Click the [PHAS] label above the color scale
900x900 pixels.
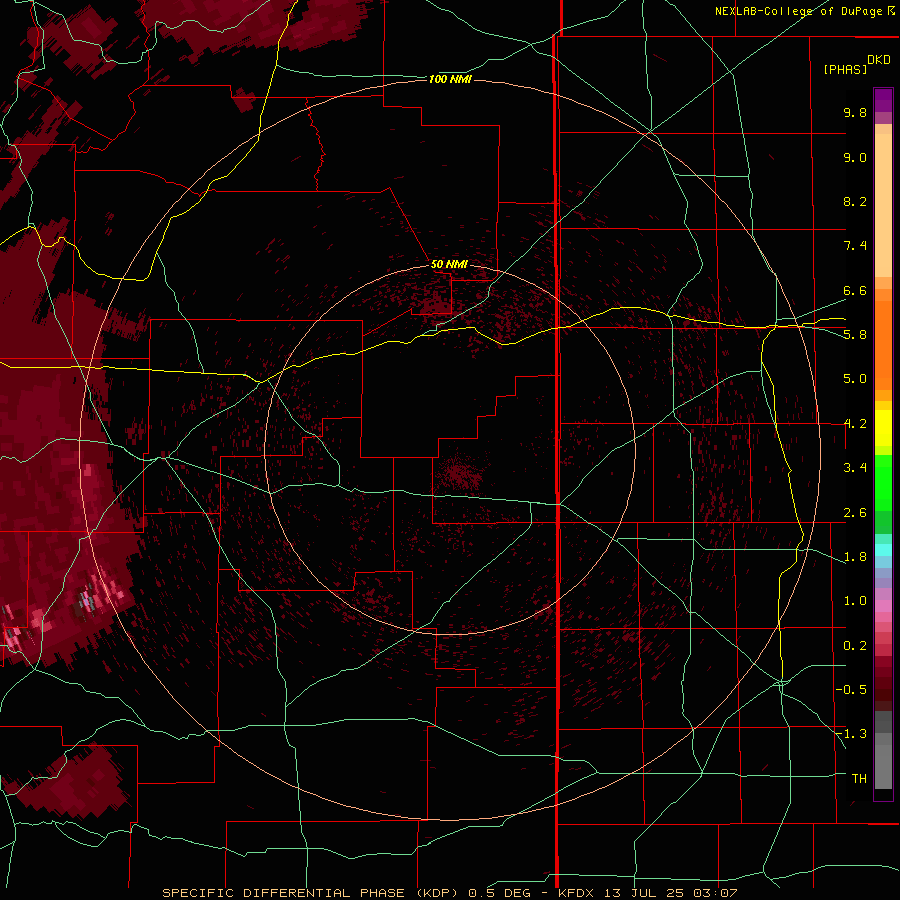pyautogui.click(x=845, y=70)
